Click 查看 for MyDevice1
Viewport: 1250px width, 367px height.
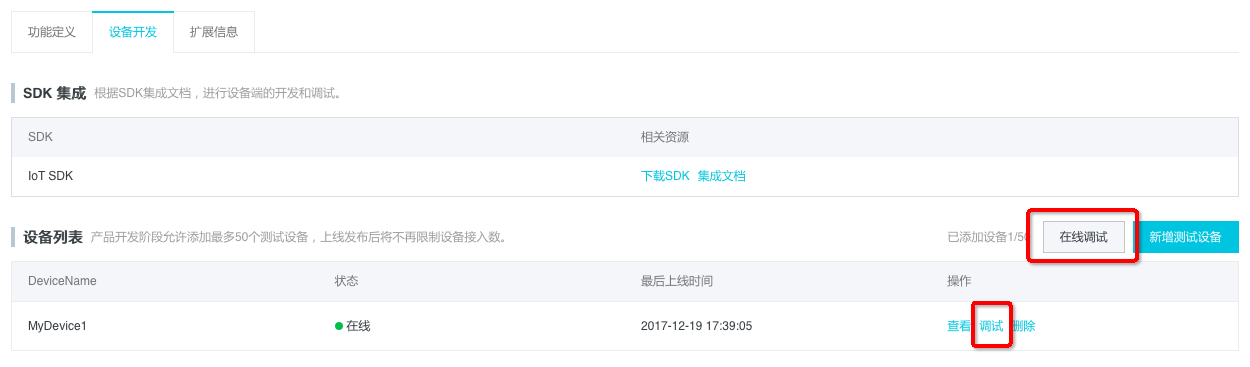coord(959,326)
